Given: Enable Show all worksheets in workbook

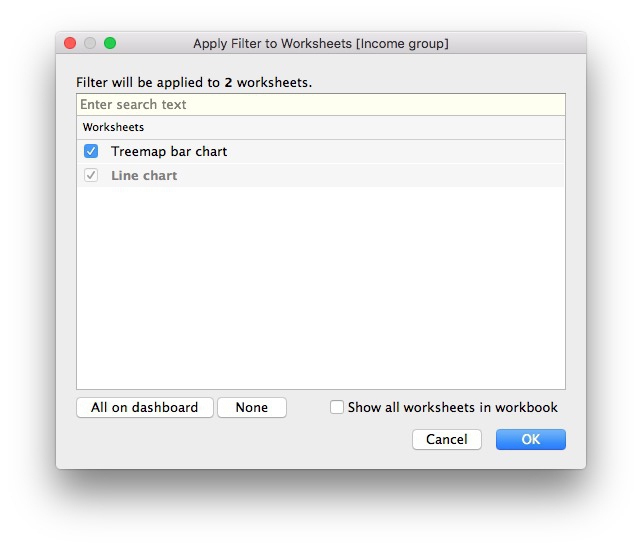Looking at the screenshot, I should click(x=337, y=407).
